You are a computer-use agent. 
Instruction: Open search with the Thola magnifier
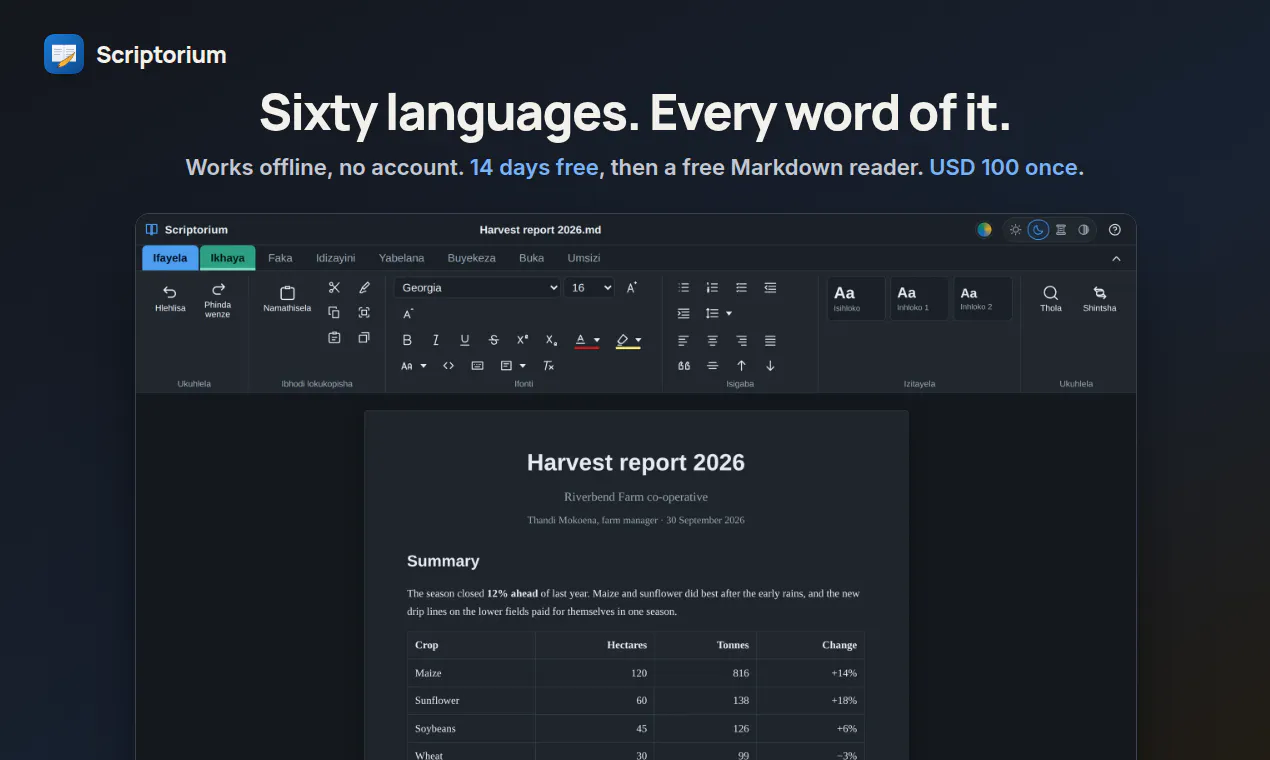[x=1051, y=298]
